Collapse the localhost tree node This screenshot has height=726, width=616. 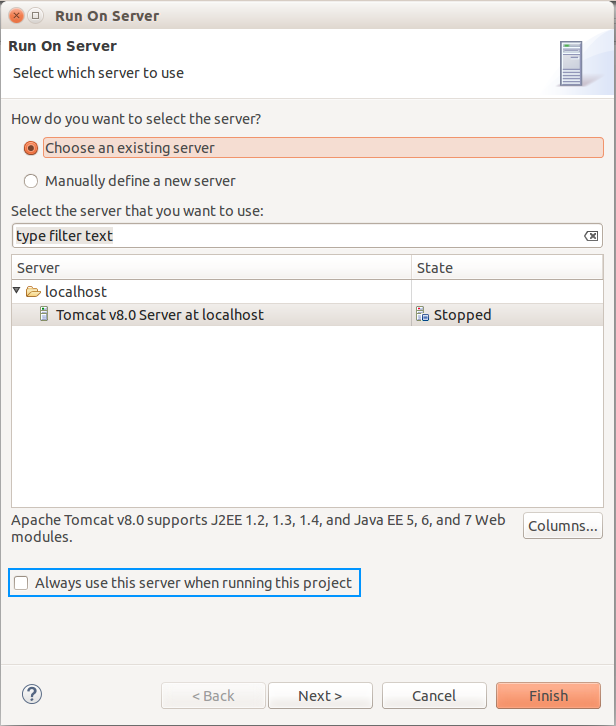pyautogui.click(x=17, y=291)
